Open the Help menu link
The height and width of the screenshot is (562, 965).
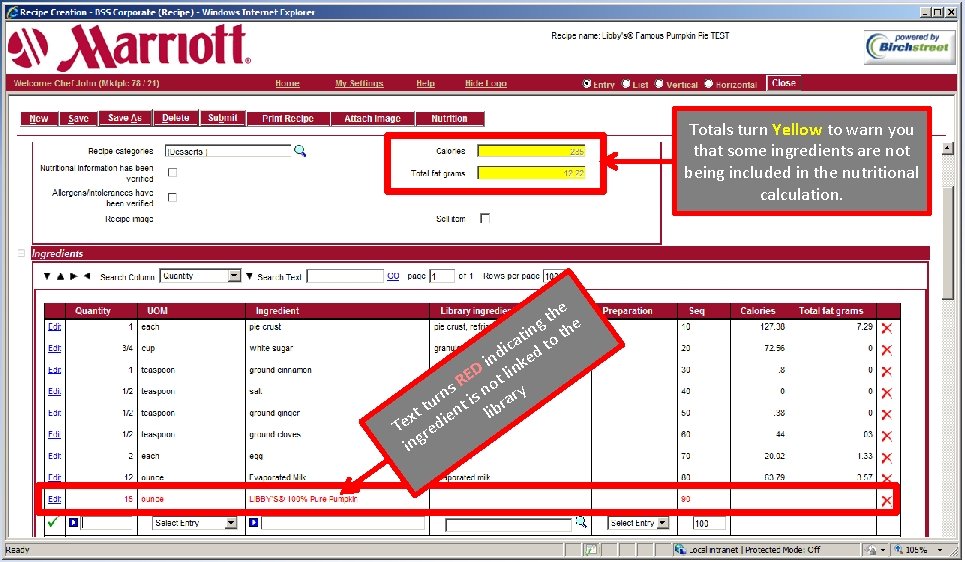point(425,83)
